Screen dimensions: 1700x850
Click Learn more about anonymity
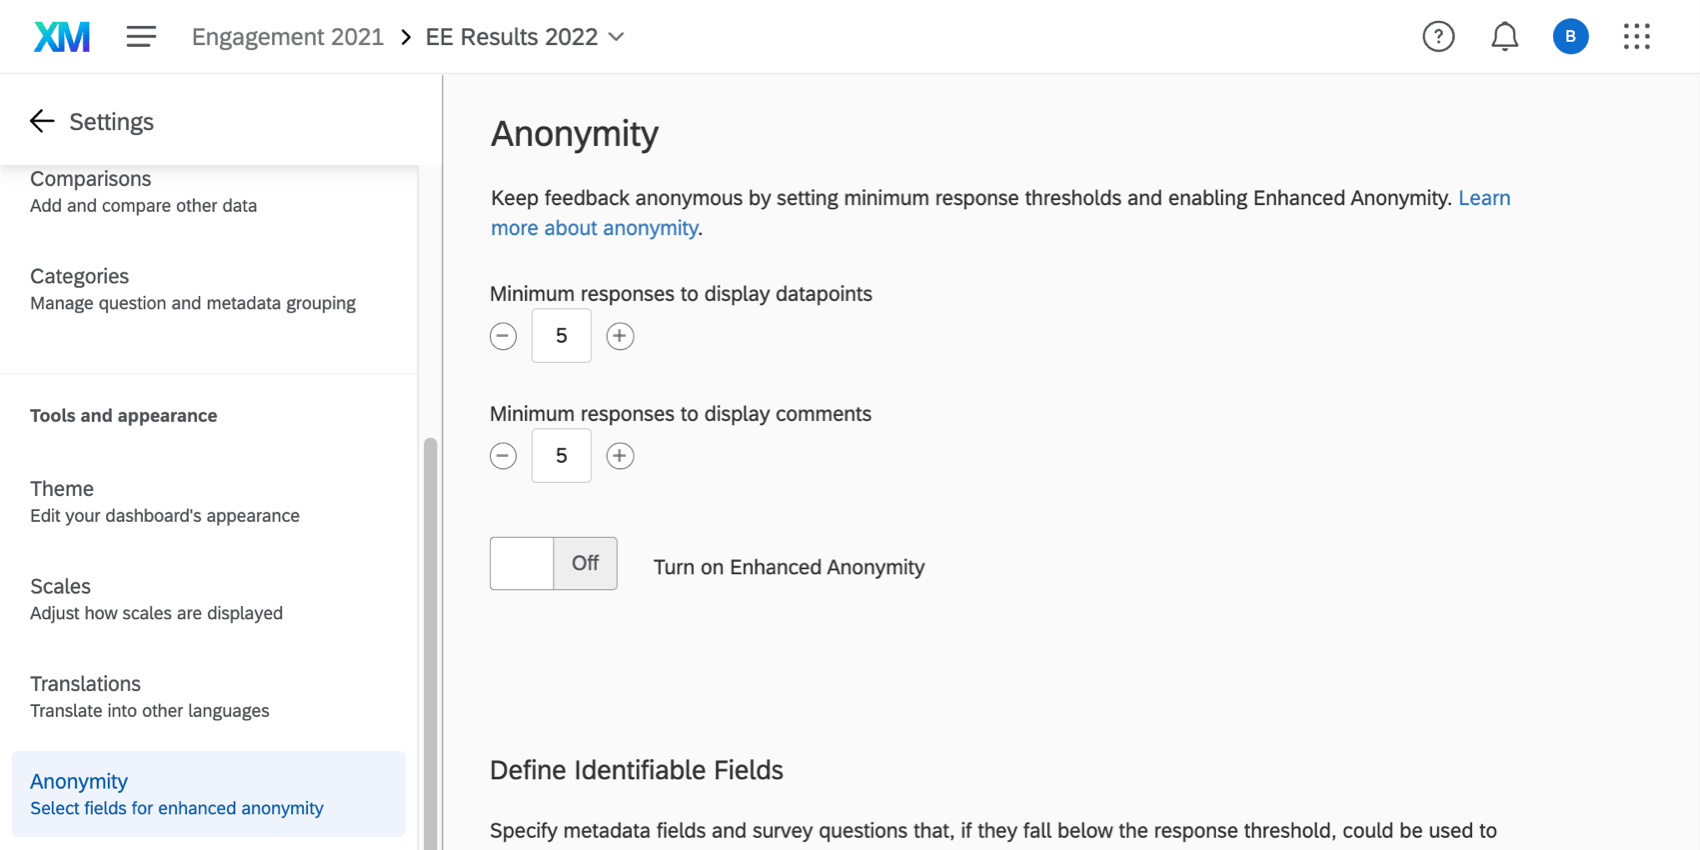coord(595,227)
